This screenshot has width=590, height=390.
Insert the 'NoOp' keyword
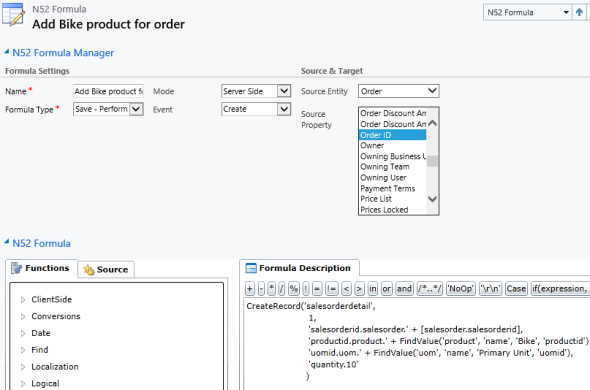pyautogui.click(x=461, y=289)
